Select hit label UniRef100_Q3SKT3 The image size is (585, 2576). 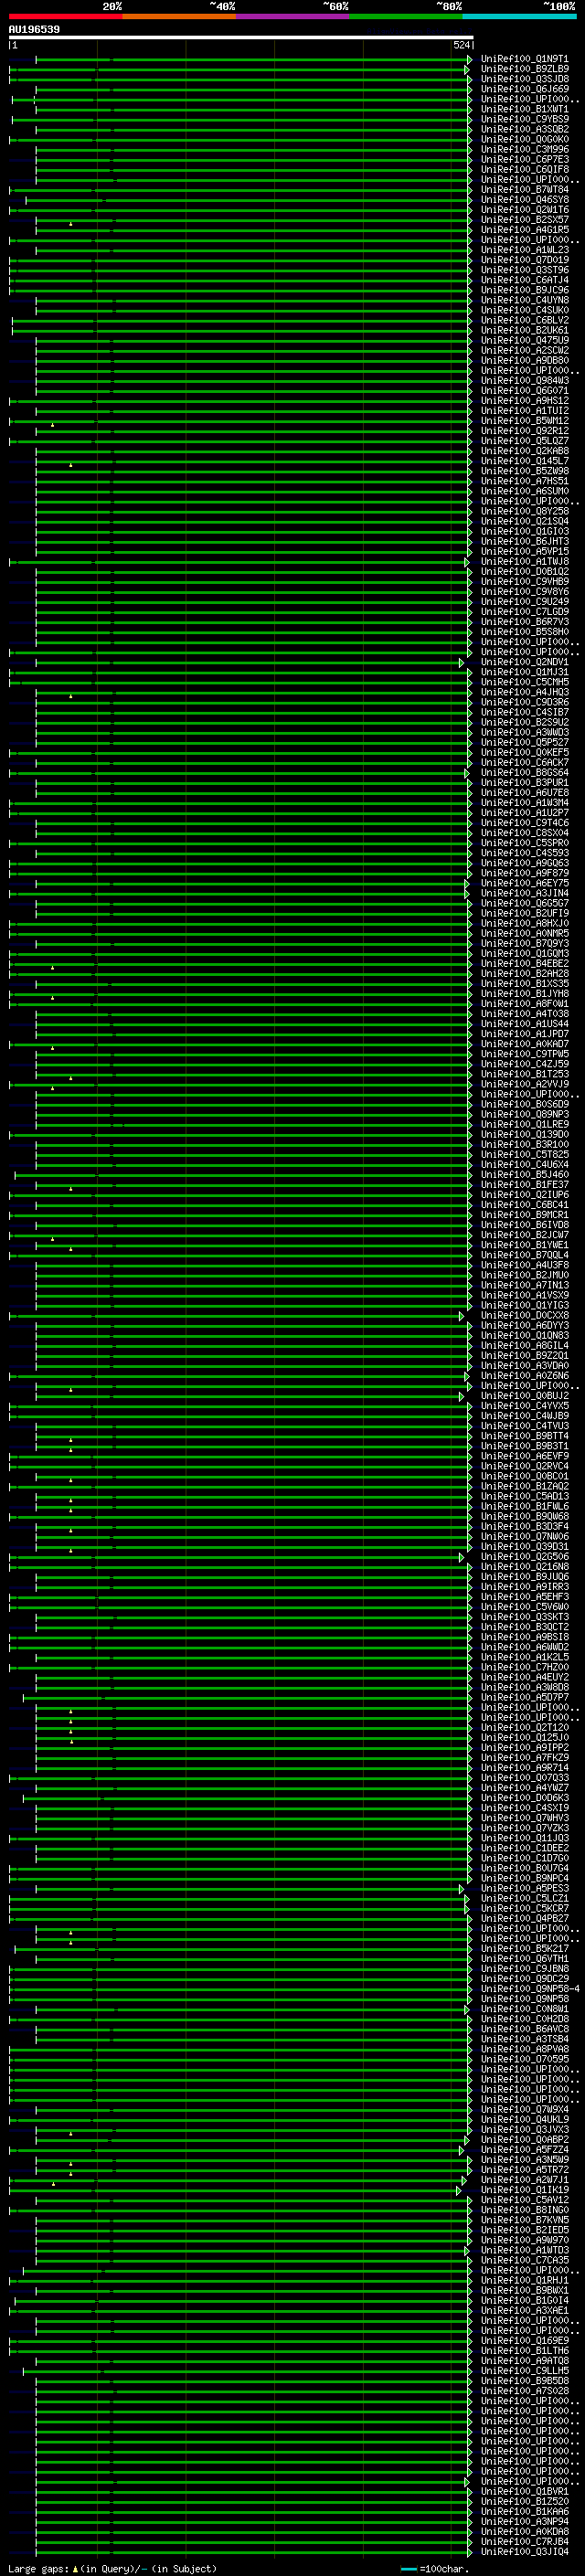(525, 1617)
